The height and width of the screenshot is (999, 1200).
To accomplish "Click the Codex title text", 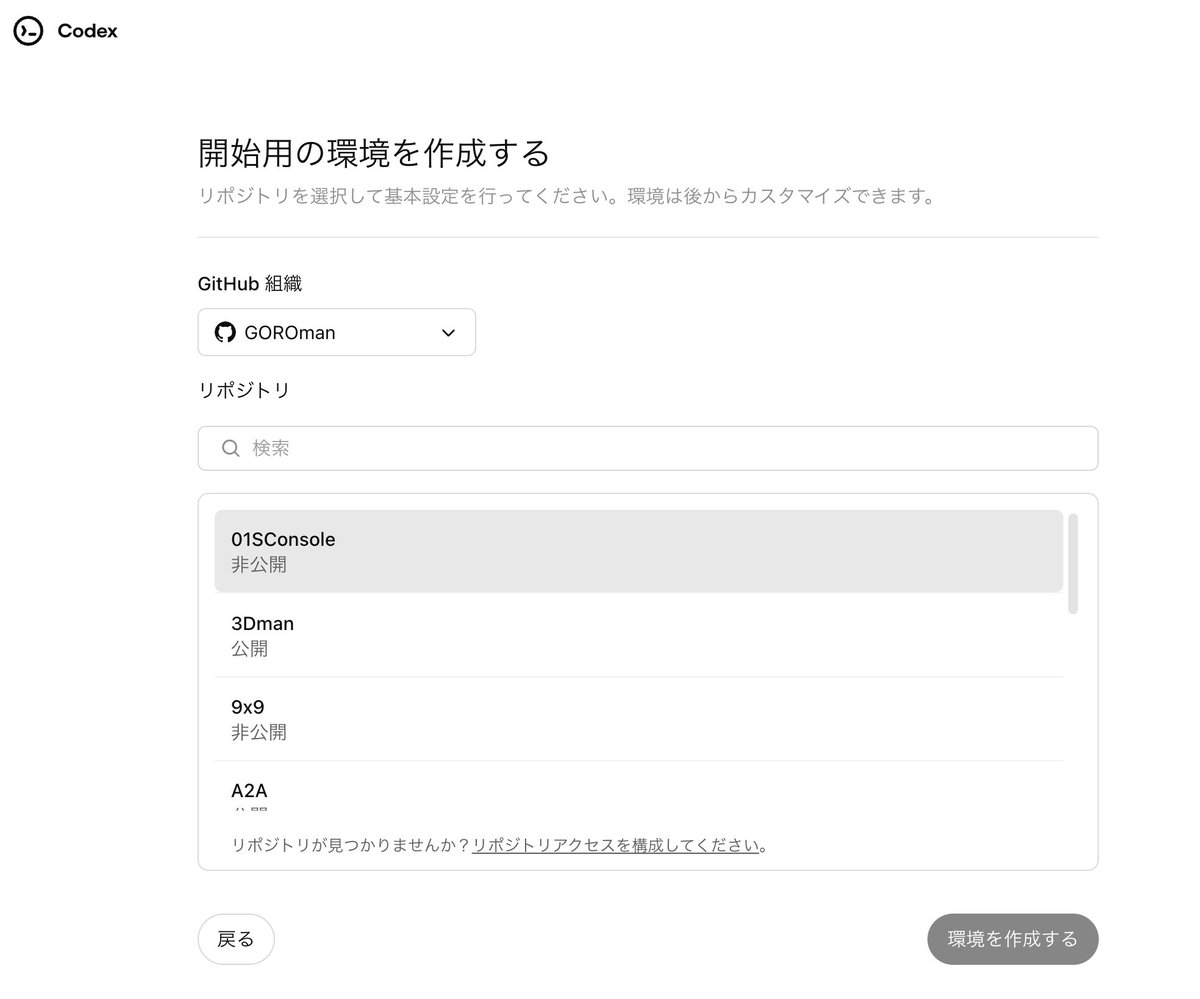I will pyautogui.click(x=87, y=31).
